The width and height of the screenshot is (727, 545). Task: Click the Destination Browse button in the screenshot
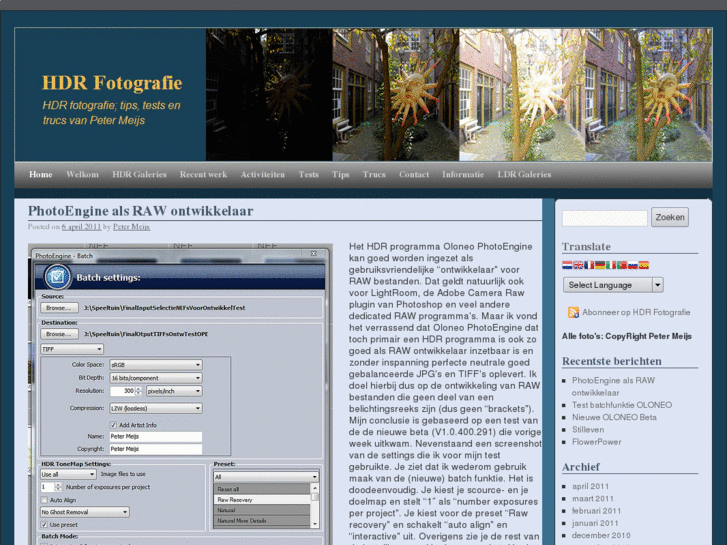[x=59, y=334]
